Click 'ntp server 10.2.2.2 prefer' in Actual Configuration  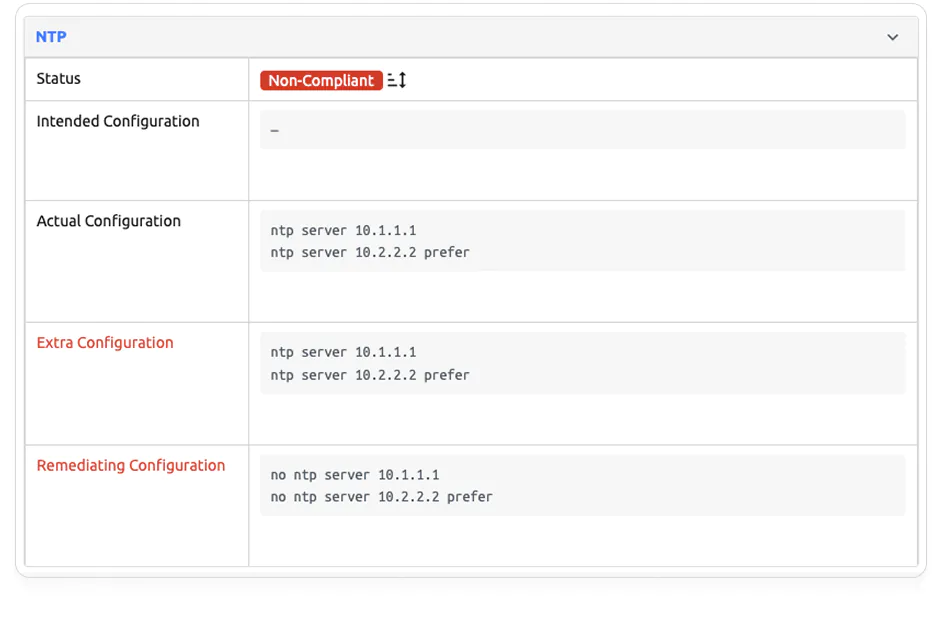click(x=369, y=253)
